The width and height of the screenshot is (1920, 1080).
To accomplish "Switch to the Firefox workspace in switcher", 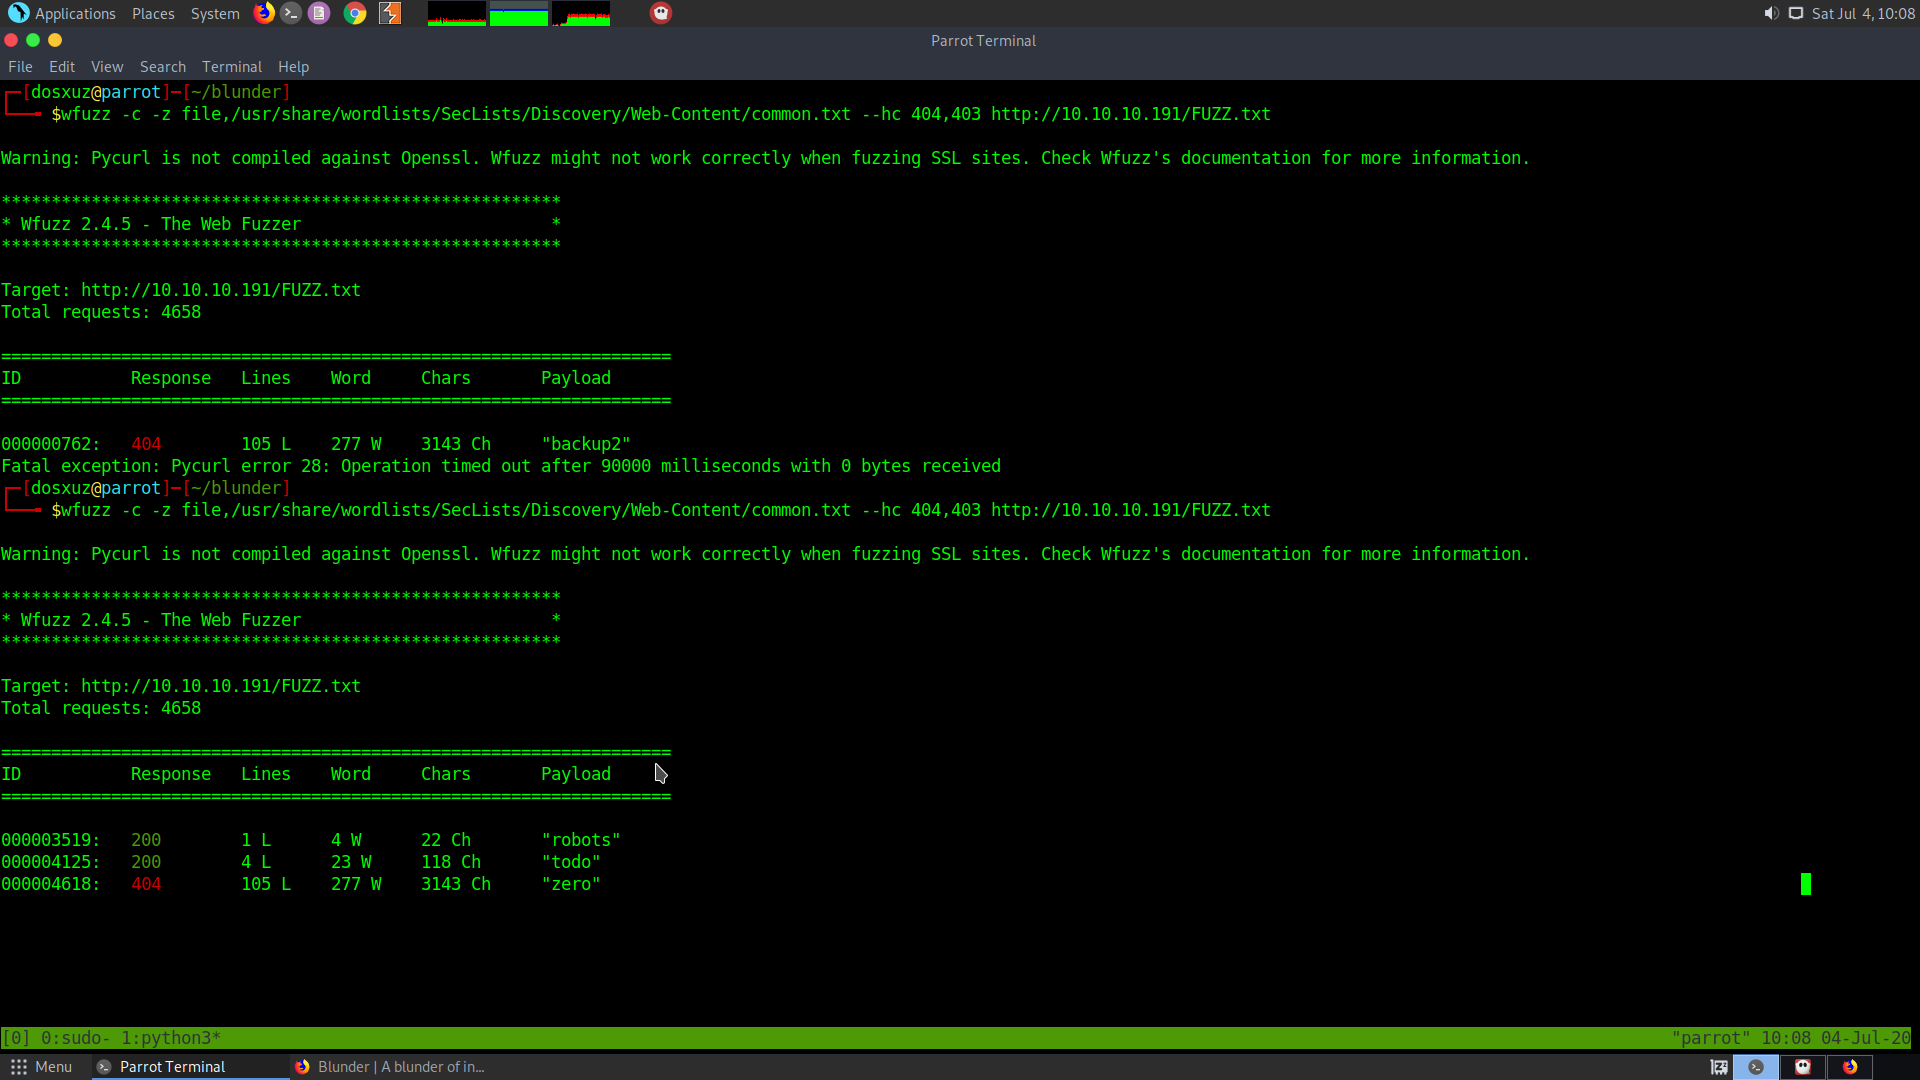I will (1850, 1067).
